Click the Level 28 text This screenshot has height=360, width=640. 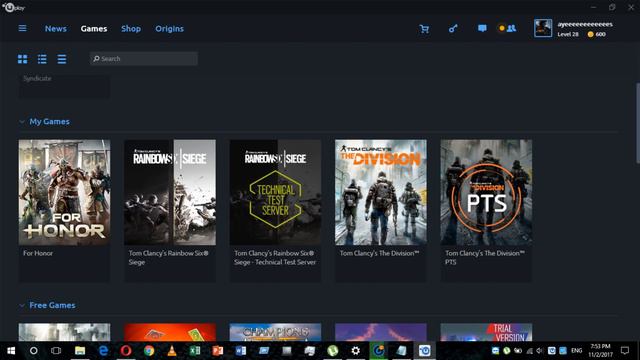click(568, 34)
